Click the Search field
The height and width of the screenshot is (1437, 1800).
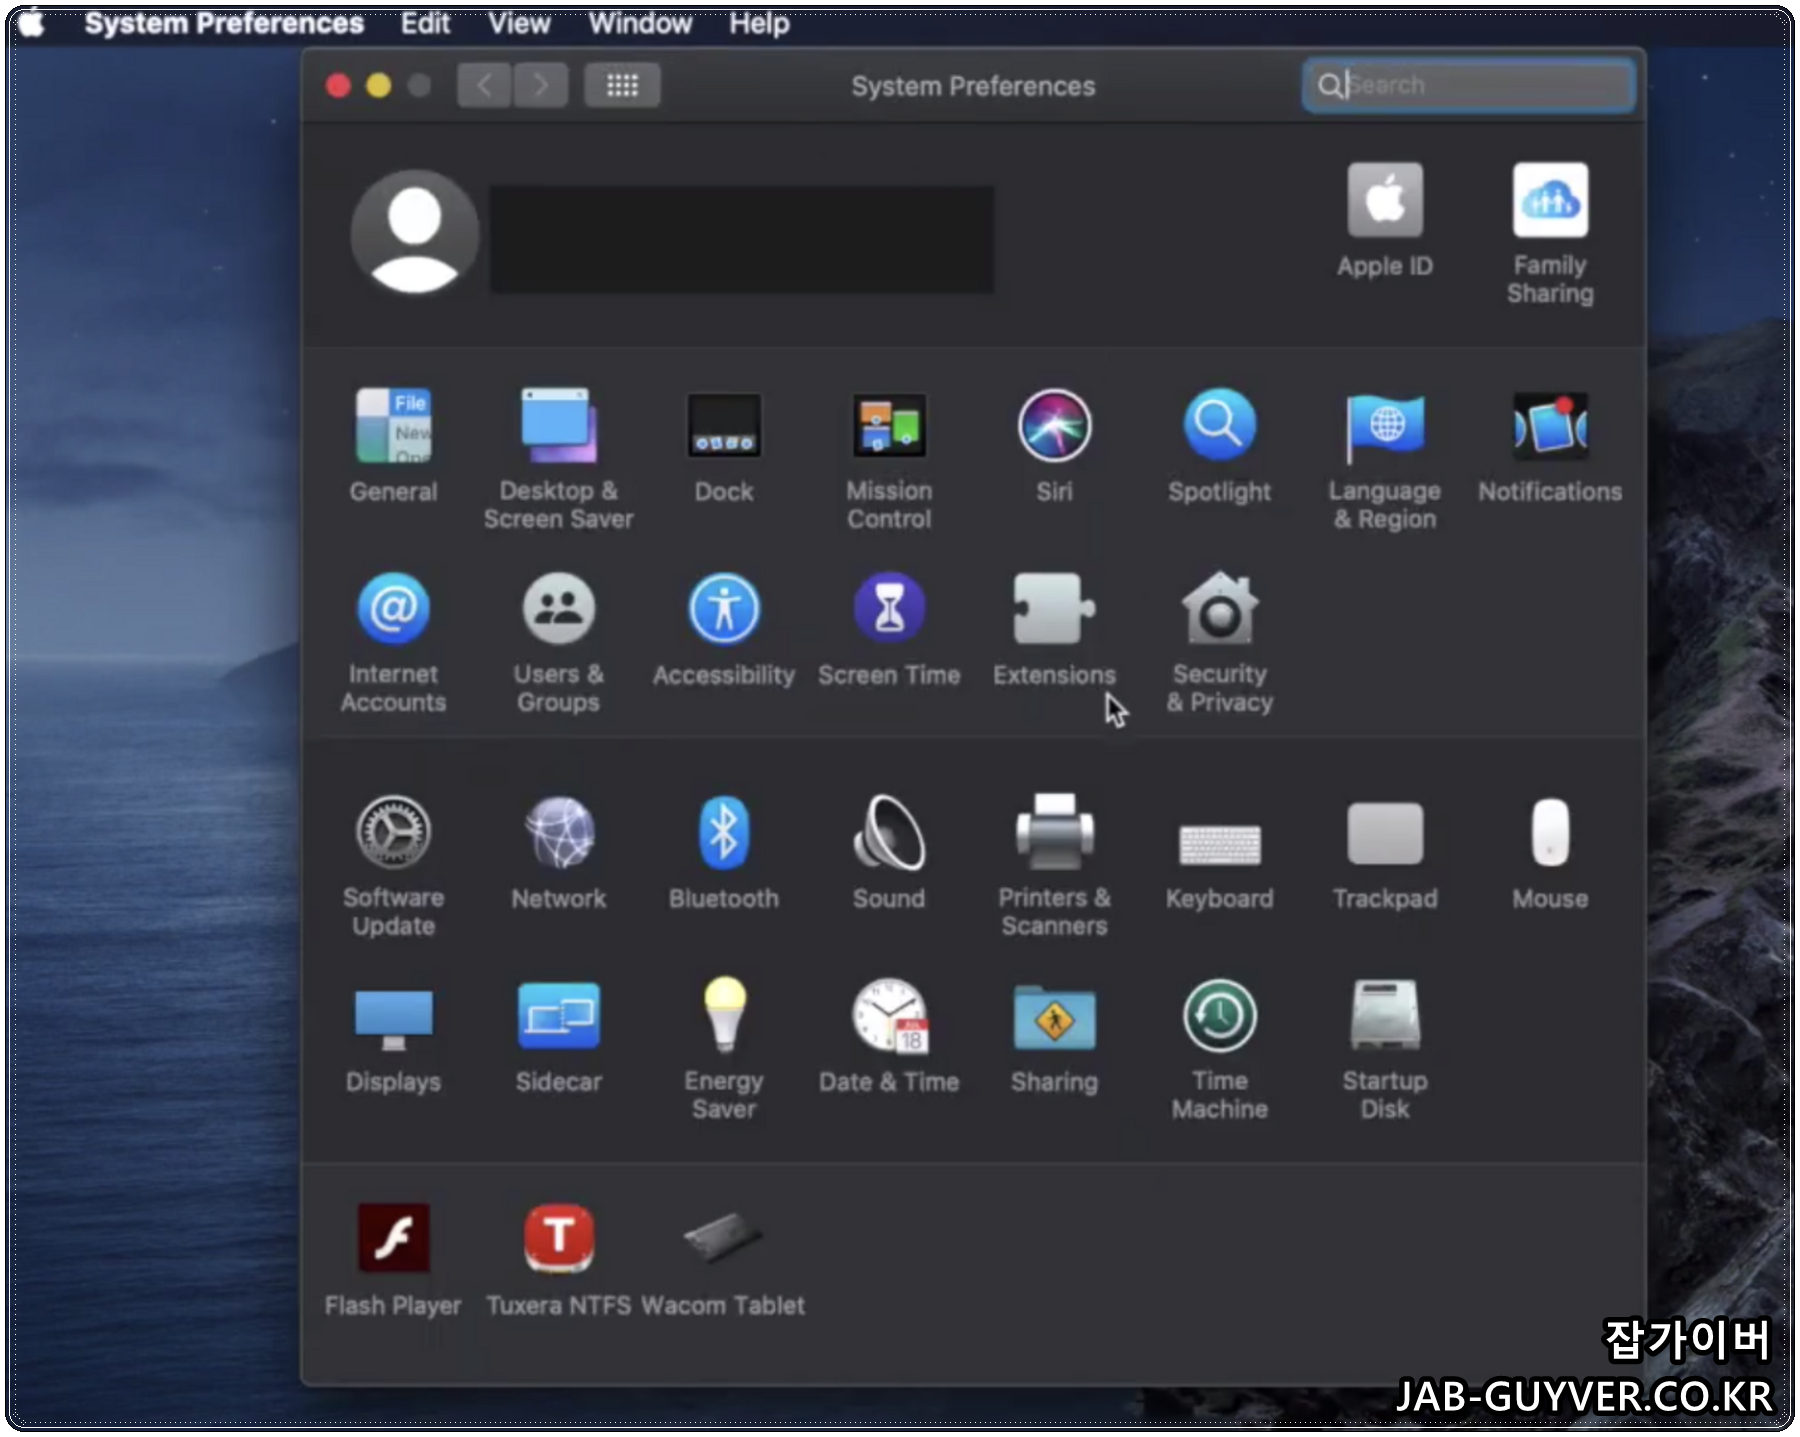1469,85
